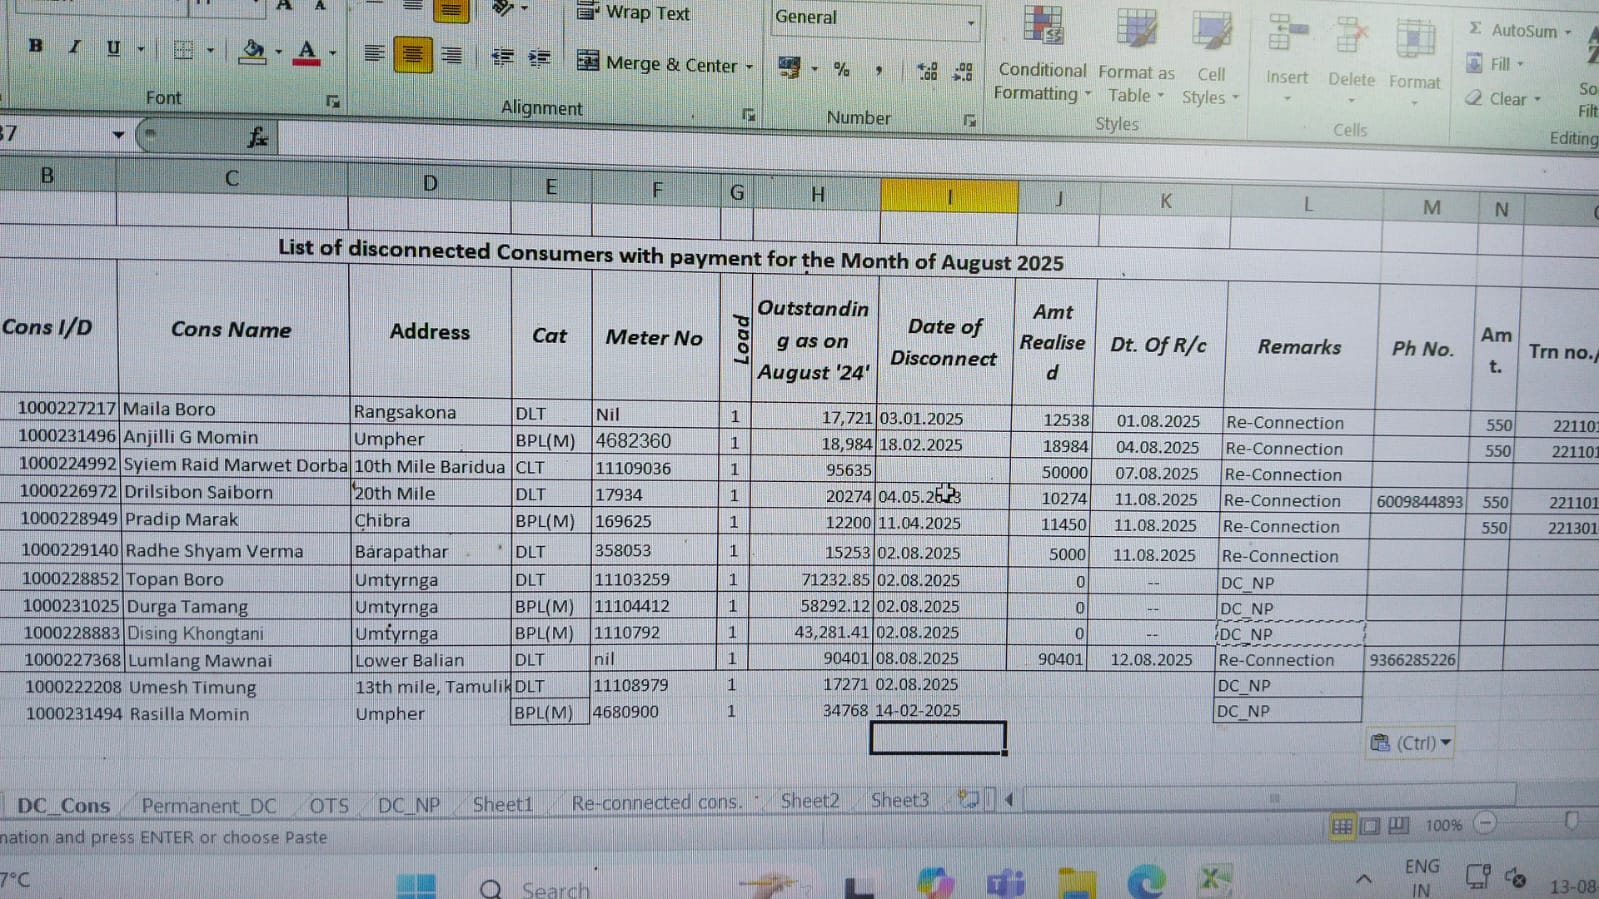The height and width of the screenshot is (899, 1599).
Task: Open Microsoft Edge from the taskbar
Action: pyautogui.click(x=1145, y=880)
